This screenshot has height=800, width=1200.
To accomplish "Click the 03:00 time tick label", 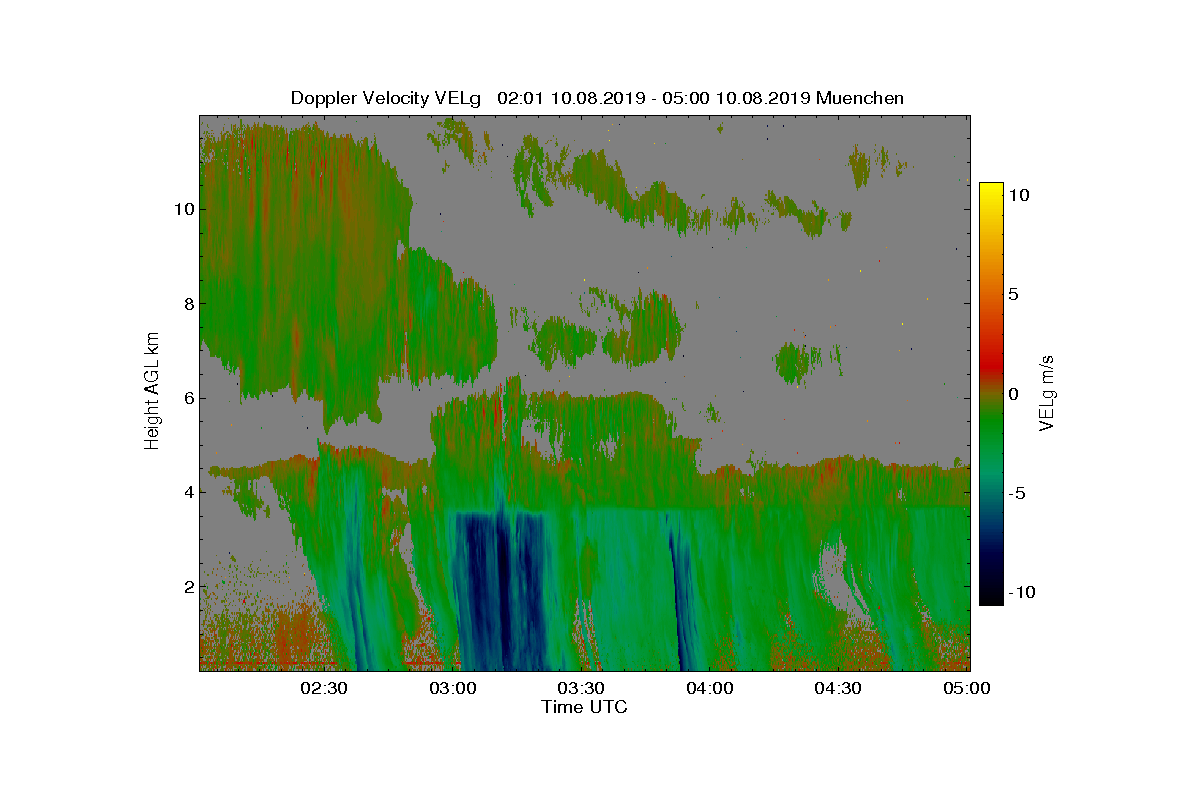I will 452,688.
